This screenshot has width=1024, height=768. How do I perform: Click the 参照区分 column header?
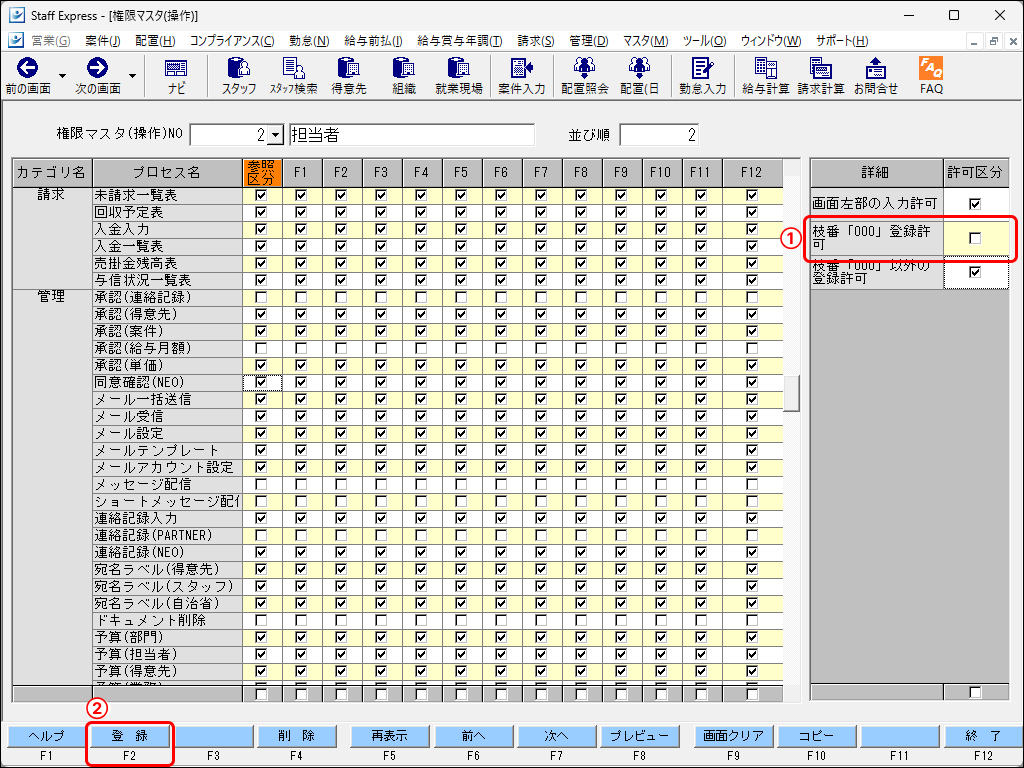click(x=261, y=172)
